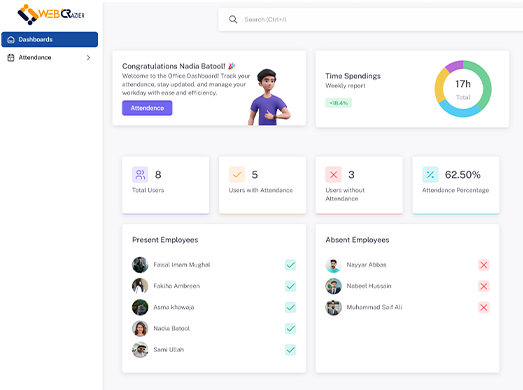Viewport: 523px width, 390px height.
Task: Click the Users without Attendance label
Action: (345, 194)
